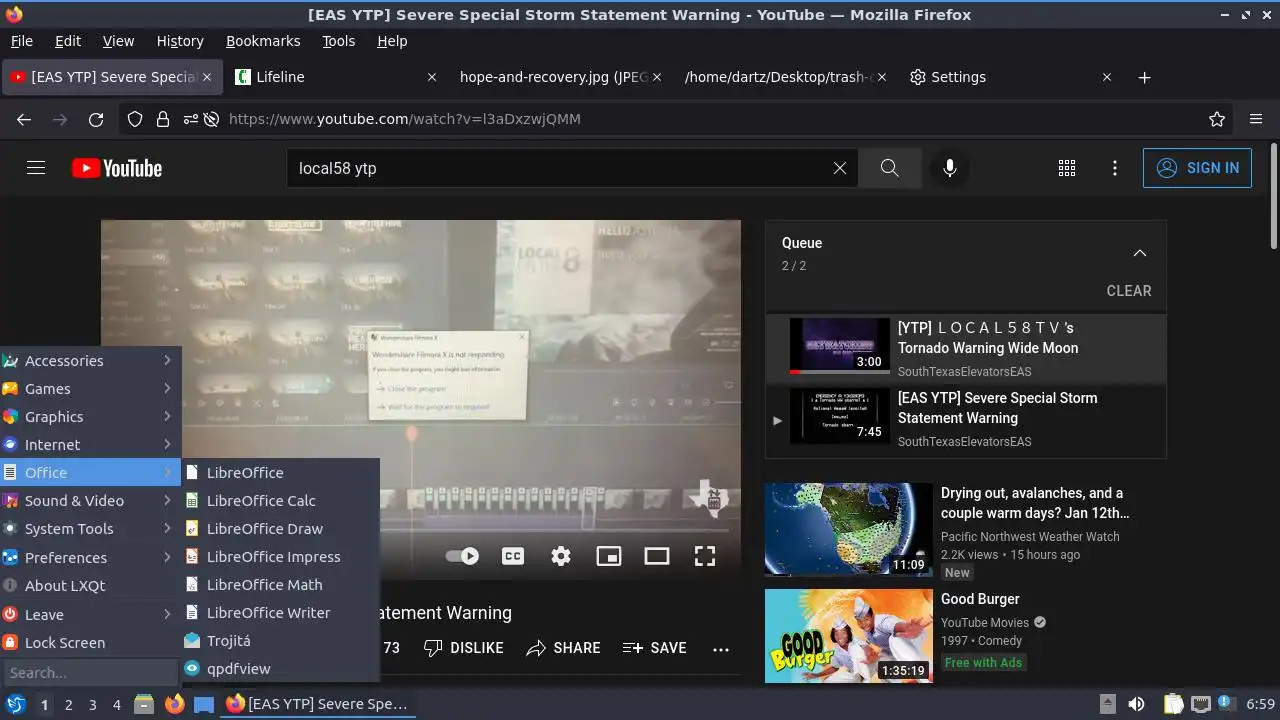Collapse the Queue panel with the chevron
Image resolution: width=1280 pixels, height=720 pixels.
pos(1139,253)
